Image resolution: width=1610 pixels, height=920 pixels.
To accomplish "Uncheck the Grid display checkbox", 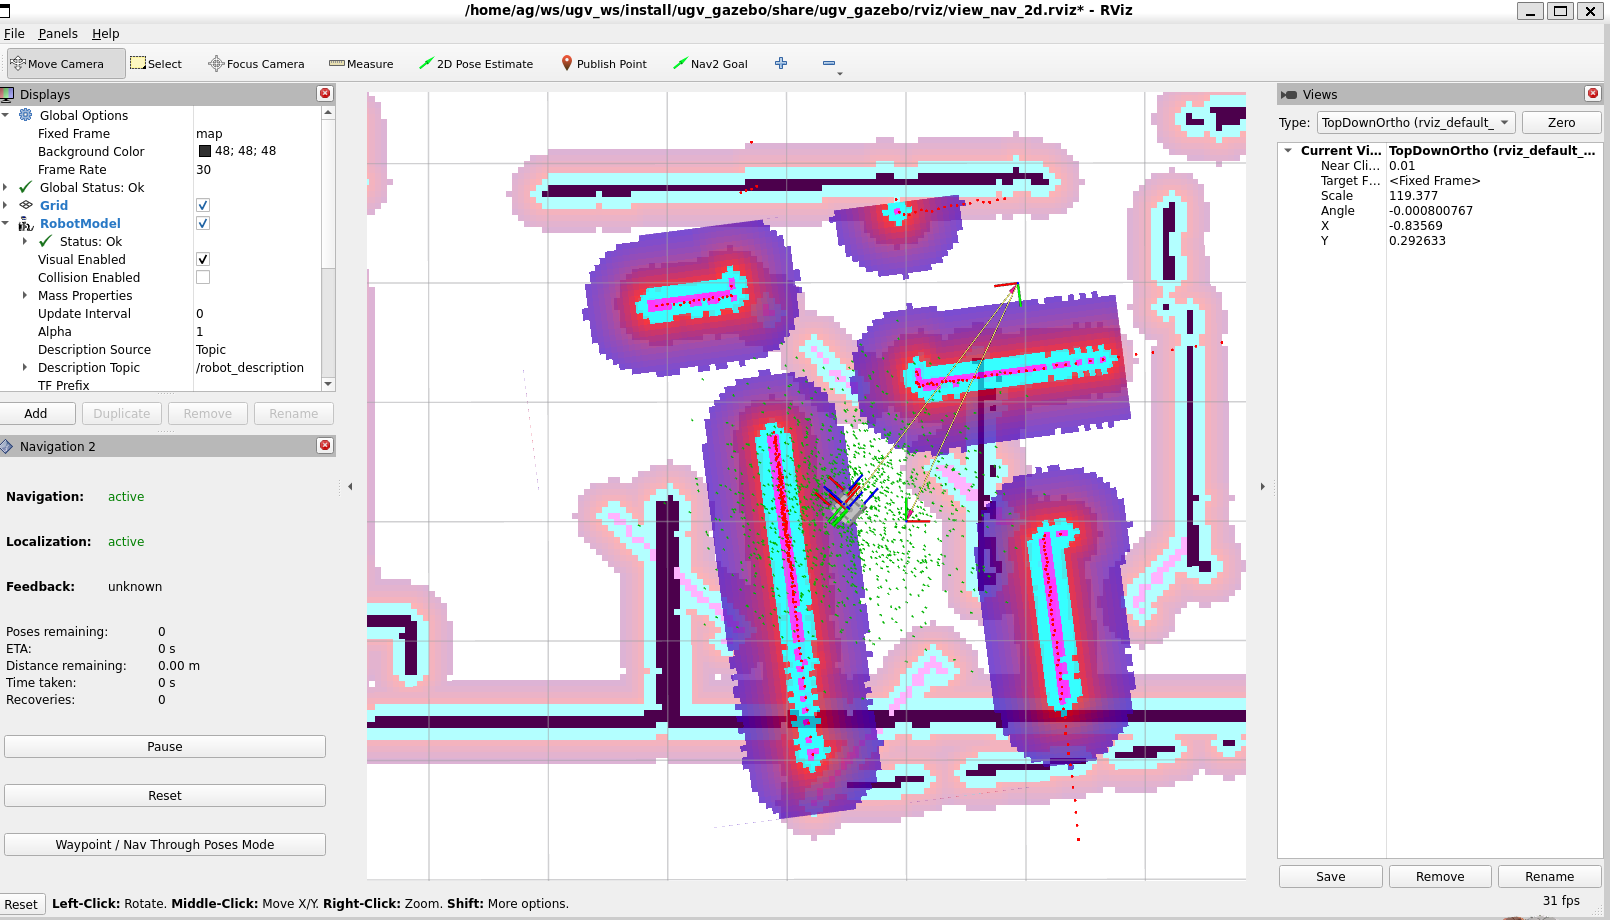I will click(x=203, y=205).
